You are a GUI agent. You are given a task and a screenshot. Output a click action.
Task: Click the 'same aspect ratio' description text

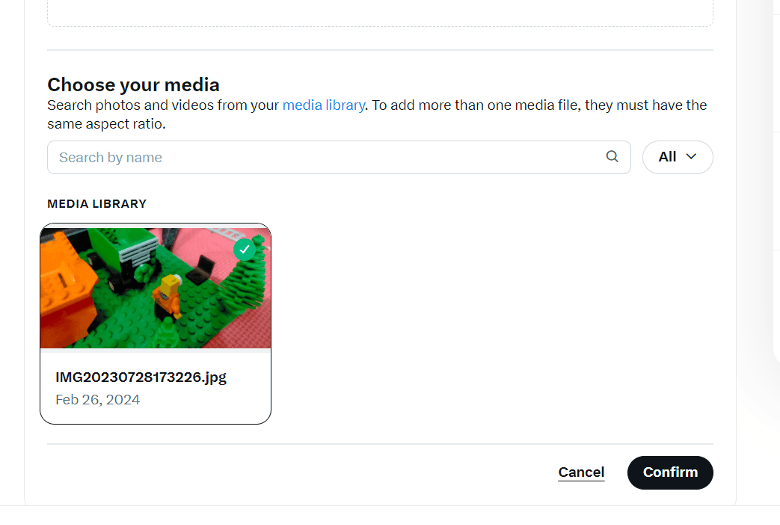(x=106, y=124)
